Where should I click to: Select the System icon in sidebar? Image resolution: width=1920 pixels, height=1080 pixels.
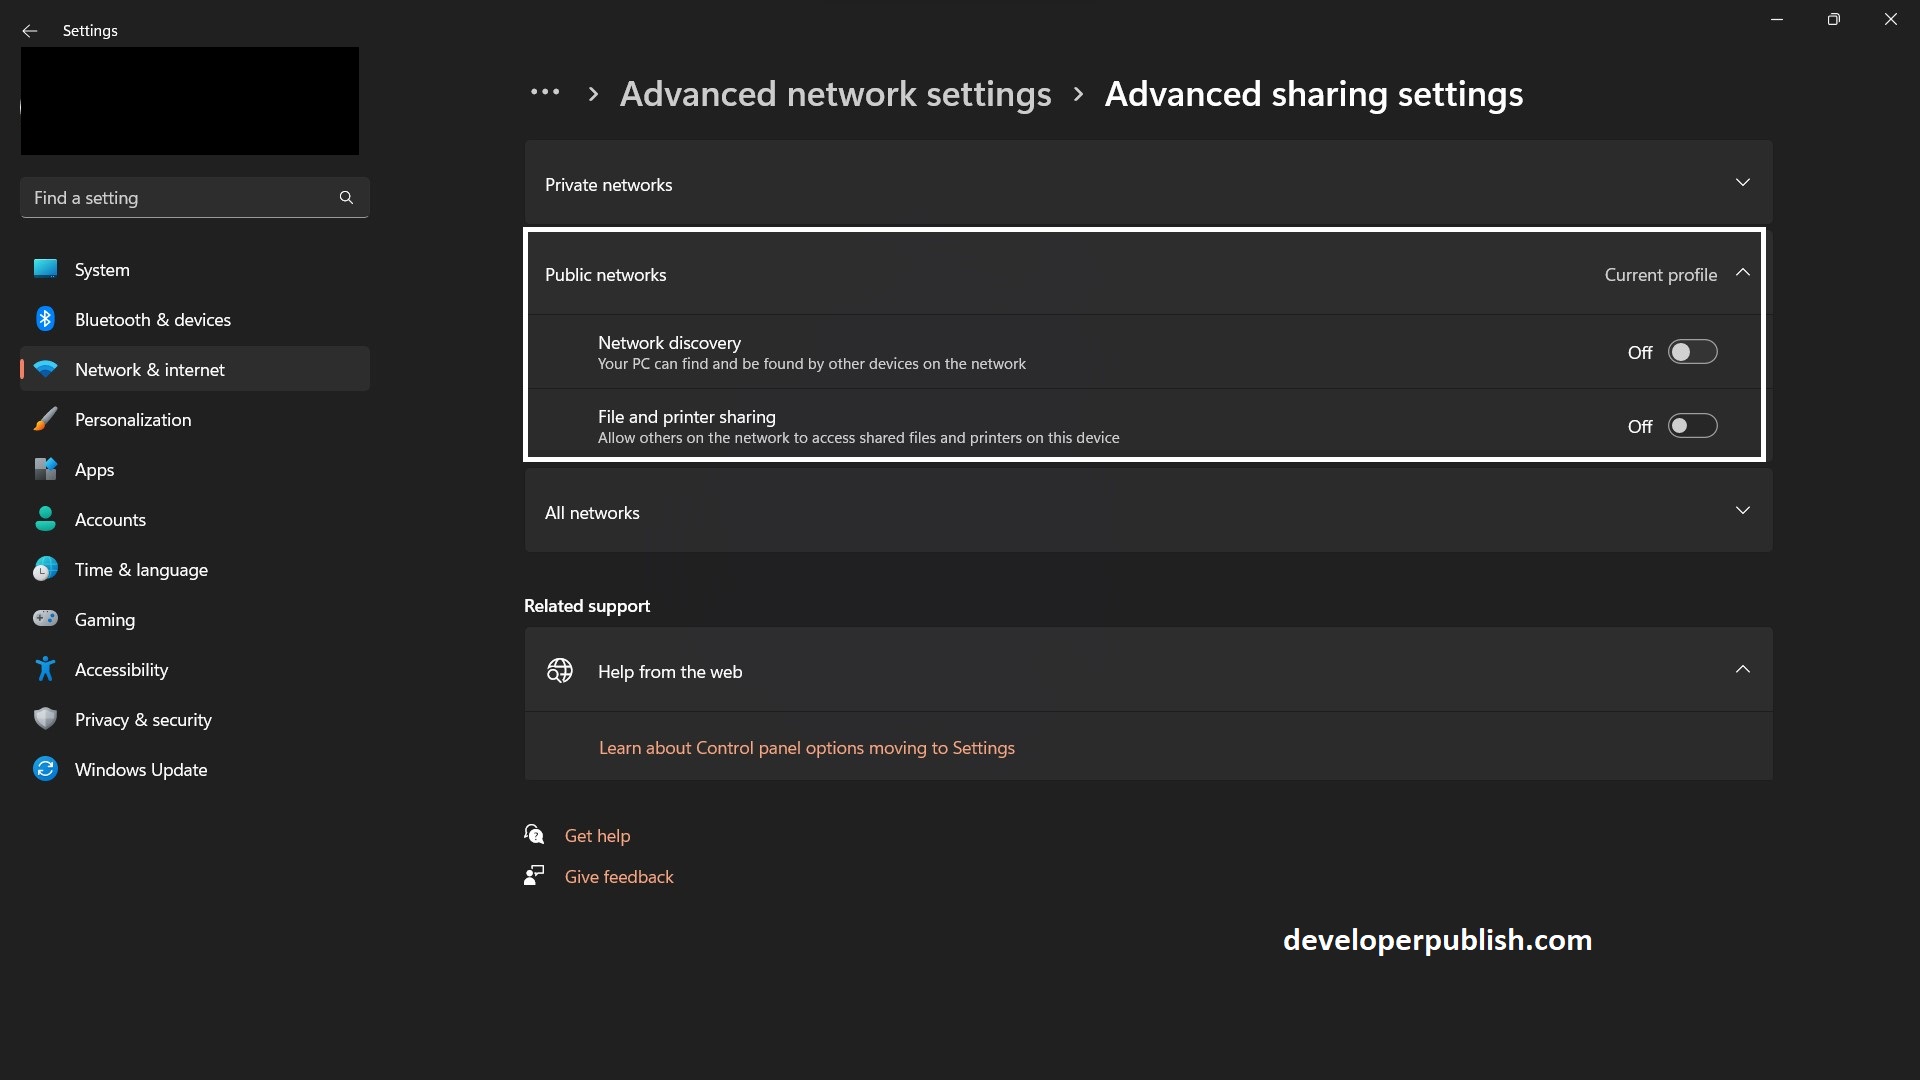point(45,268)
